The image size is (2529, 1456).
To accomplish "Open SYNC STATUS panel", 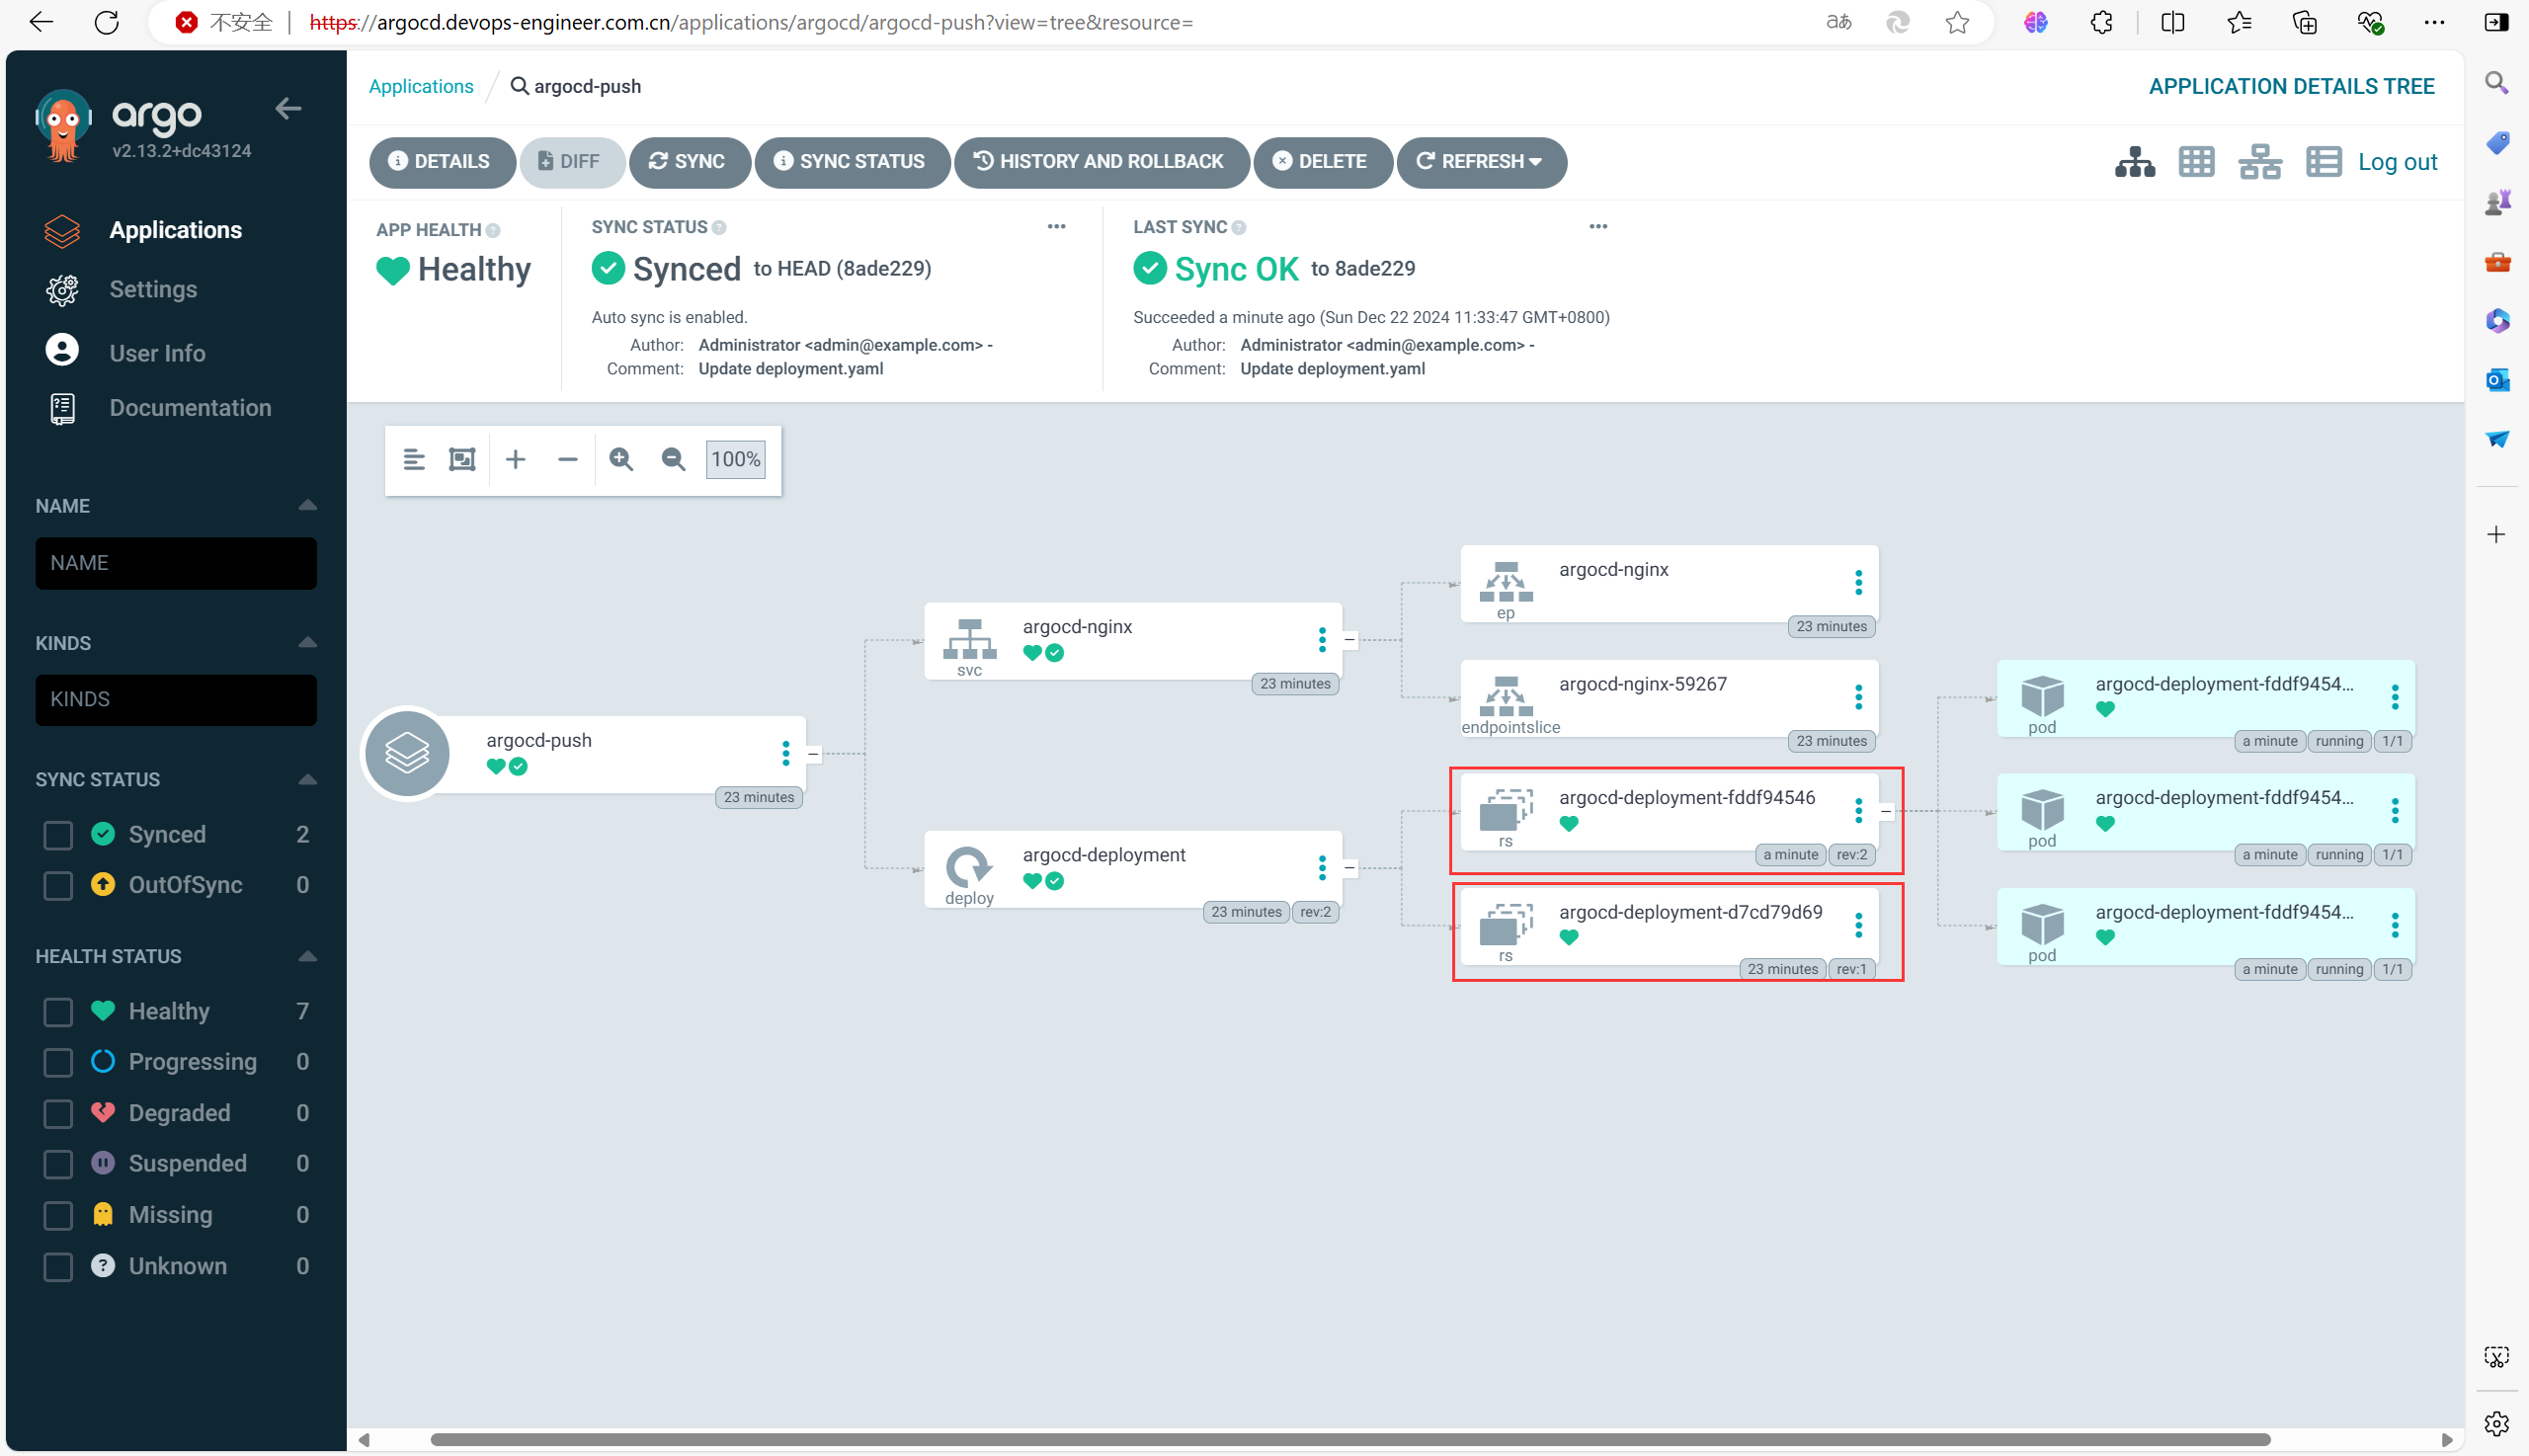I will pos(851,162).
